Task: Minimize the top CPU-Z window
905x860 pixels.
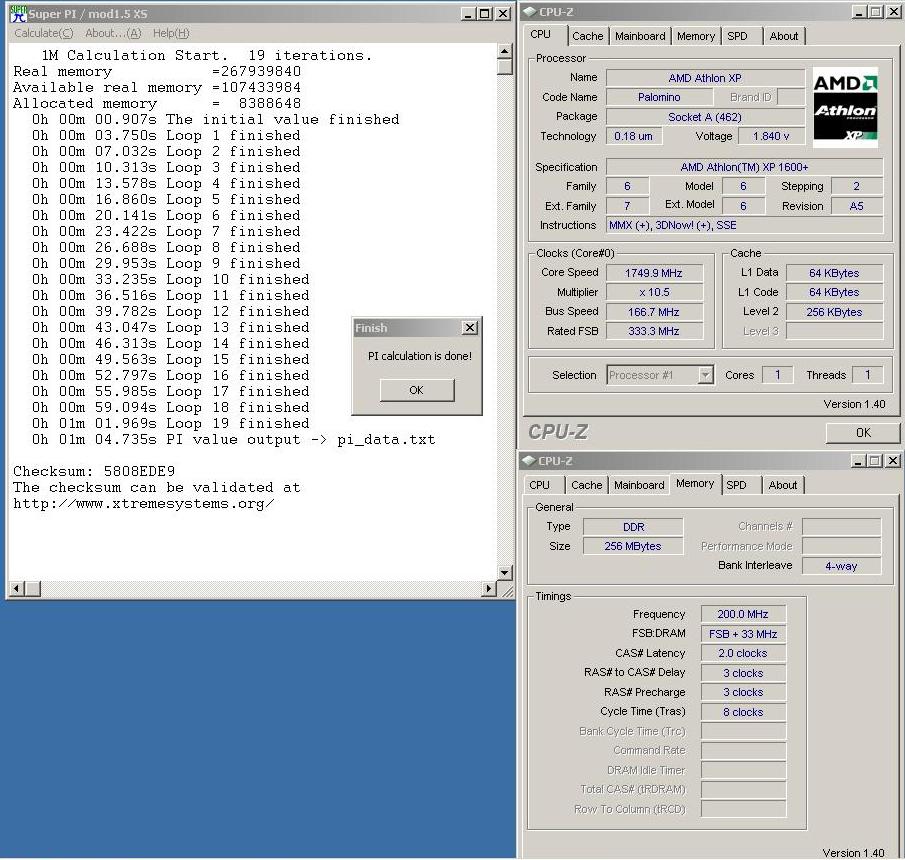Action: [x=859, y=12]
